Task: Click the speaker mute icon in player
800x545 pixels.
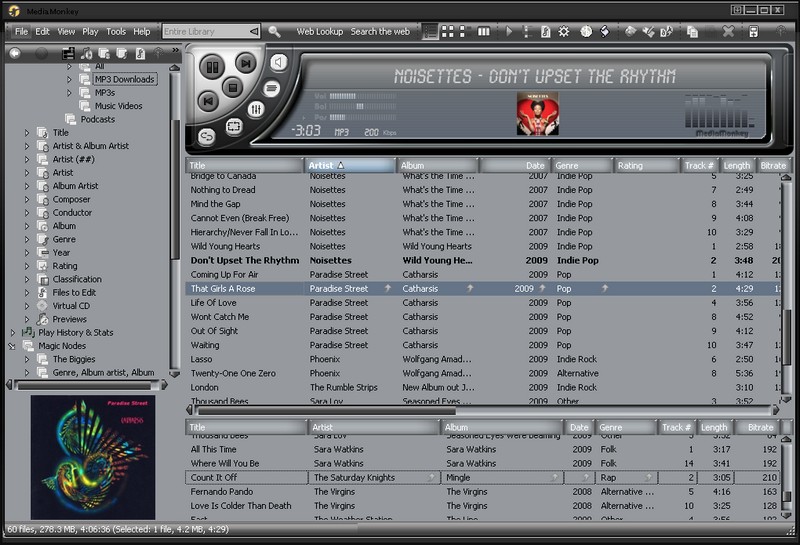Action: coord(277,63)
